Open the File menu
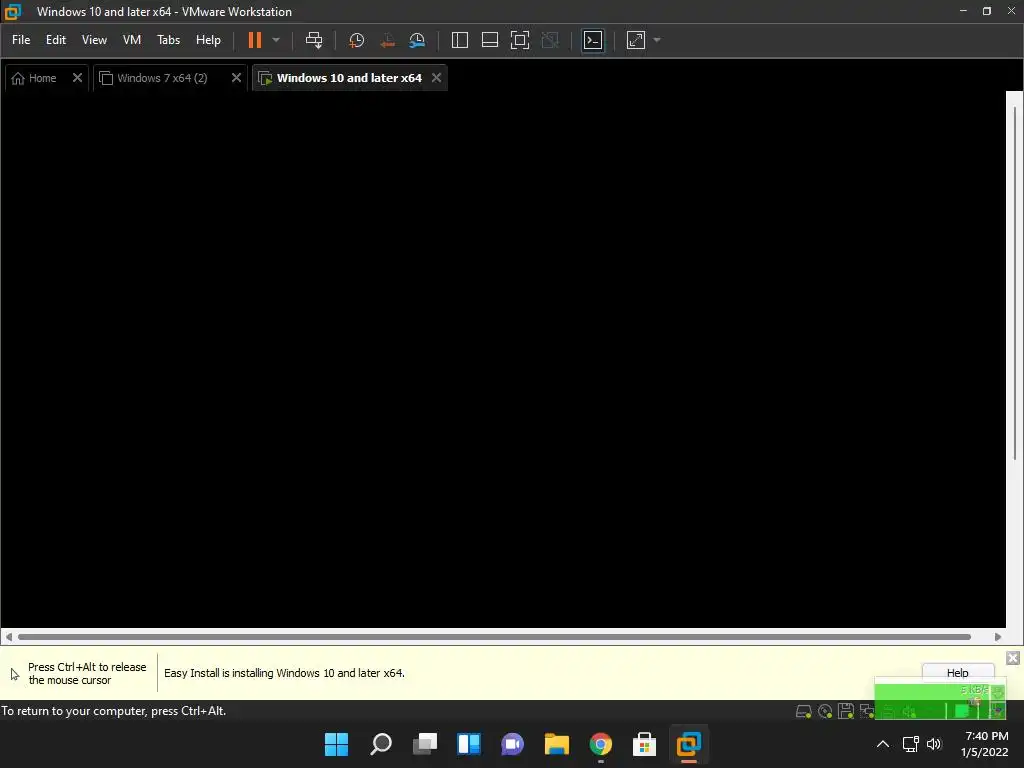 point(21,40)
